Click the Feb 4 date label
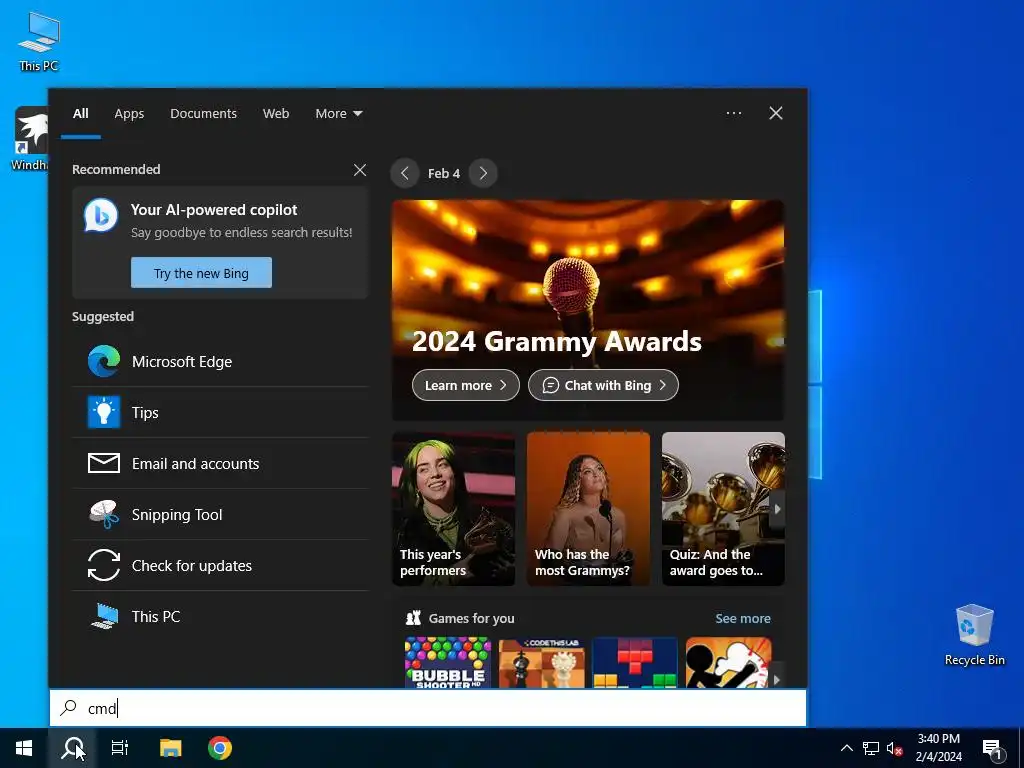The width and height of the screenshot is (1024, 768). pyautogui.click(x=444, y=174)
